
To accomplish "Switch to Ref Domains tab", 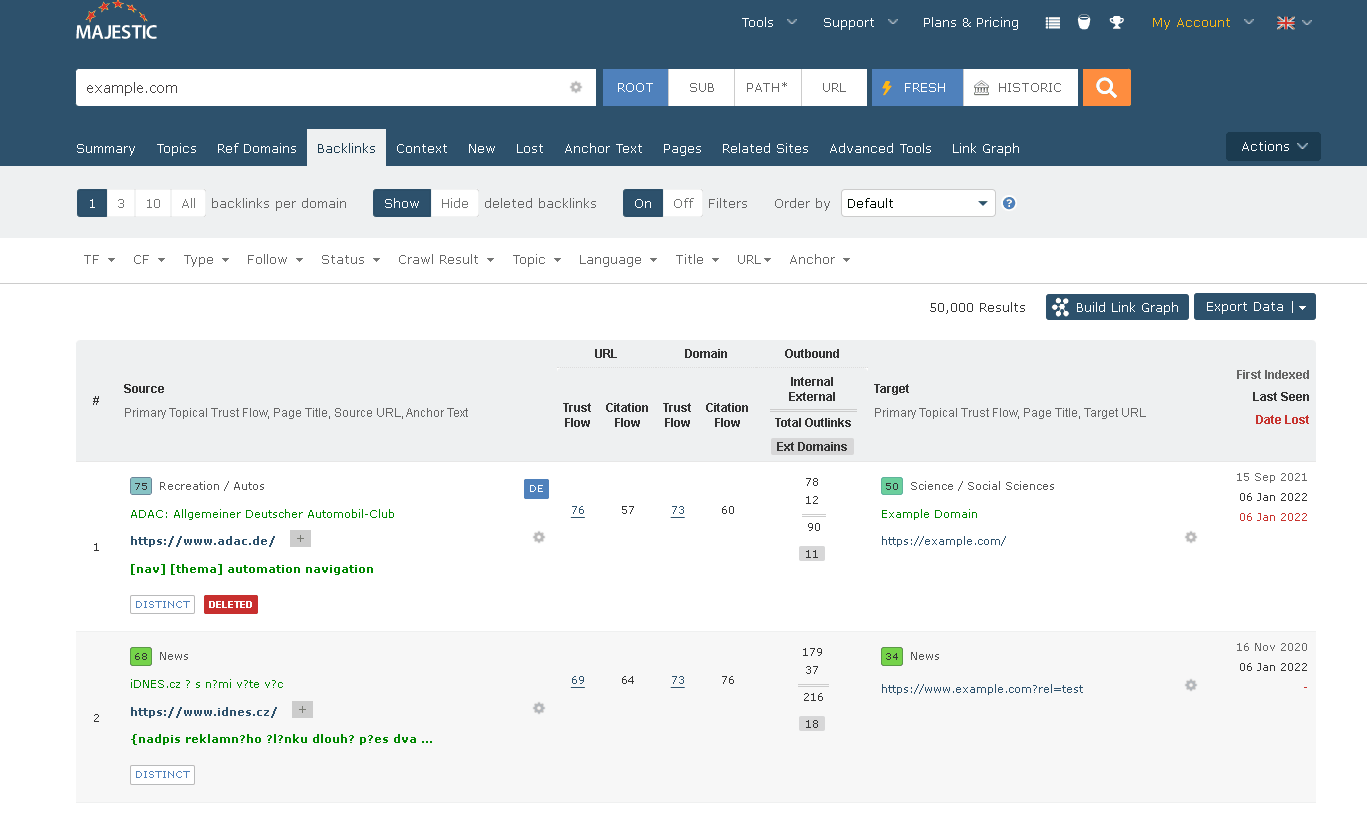I will (x=257, y=148).
